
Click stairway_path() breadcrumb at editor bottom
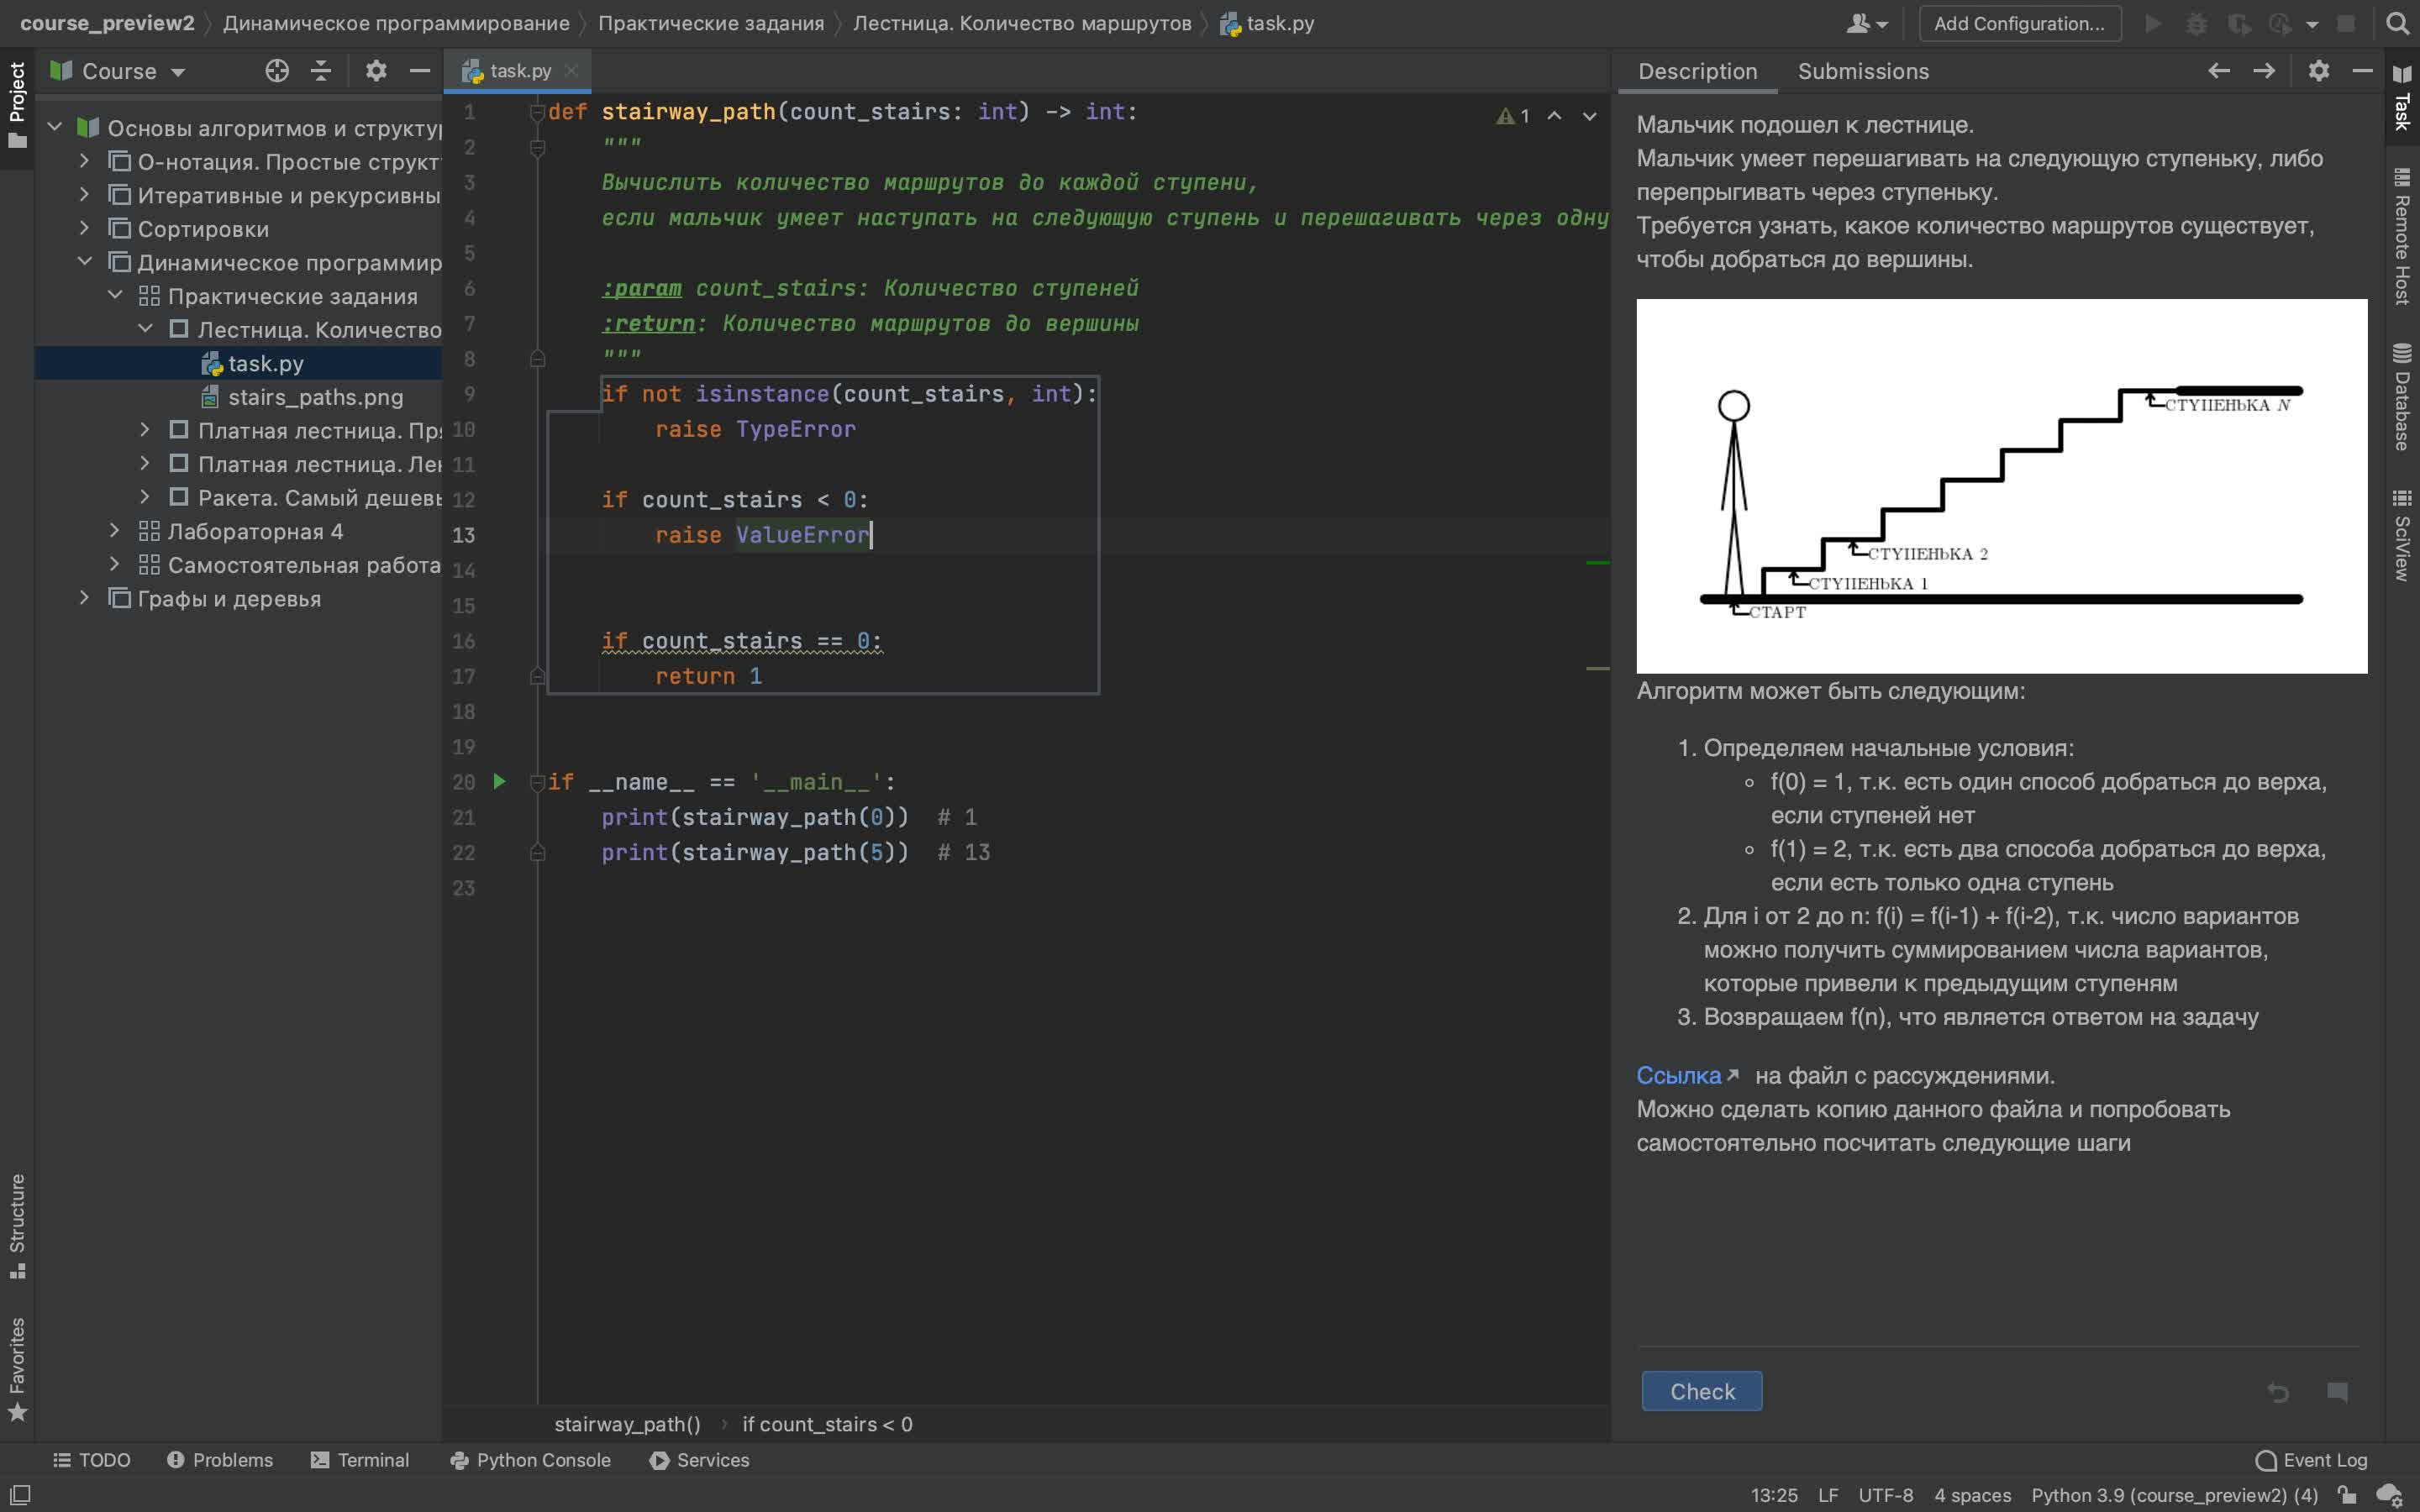(x=627, y=1424)
